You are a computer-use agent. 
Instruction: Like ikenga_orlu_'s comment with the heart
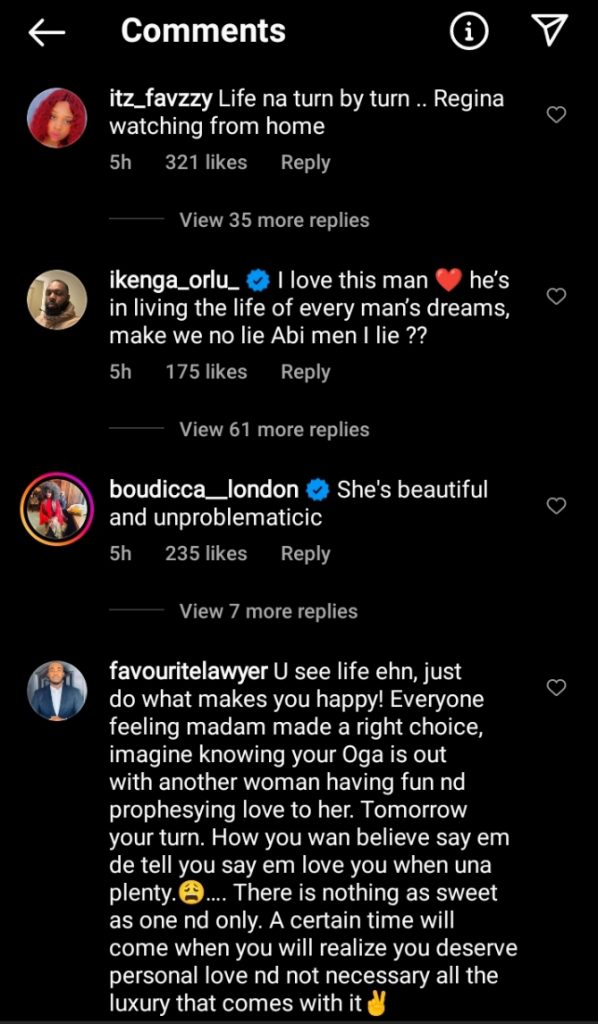click(556, 296)
